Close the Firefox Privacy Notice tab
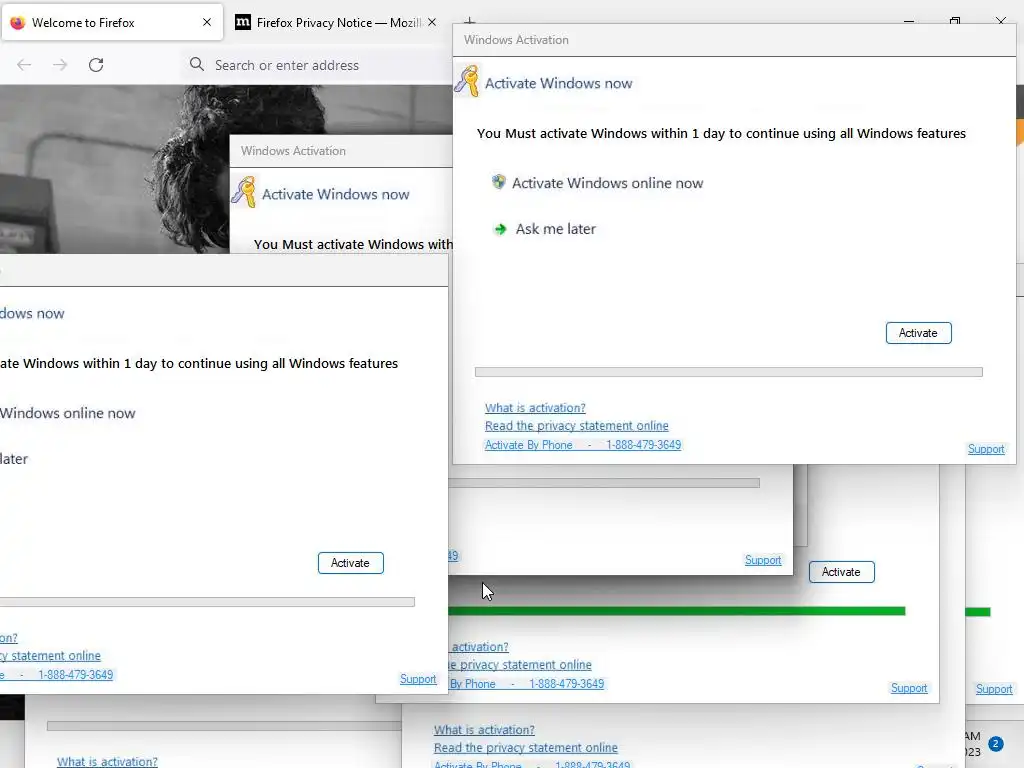This screenshot has height=768, width=1024. coord(432,22)
